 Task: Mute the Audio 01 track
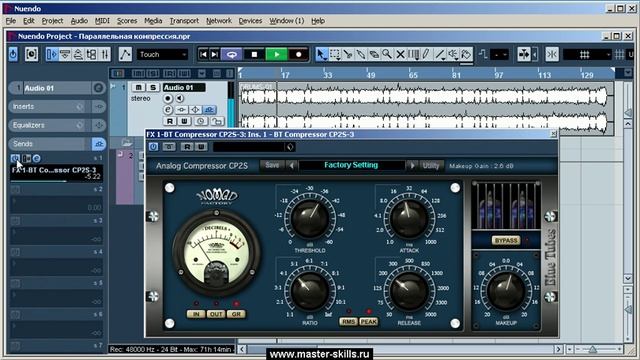(138, 87)
